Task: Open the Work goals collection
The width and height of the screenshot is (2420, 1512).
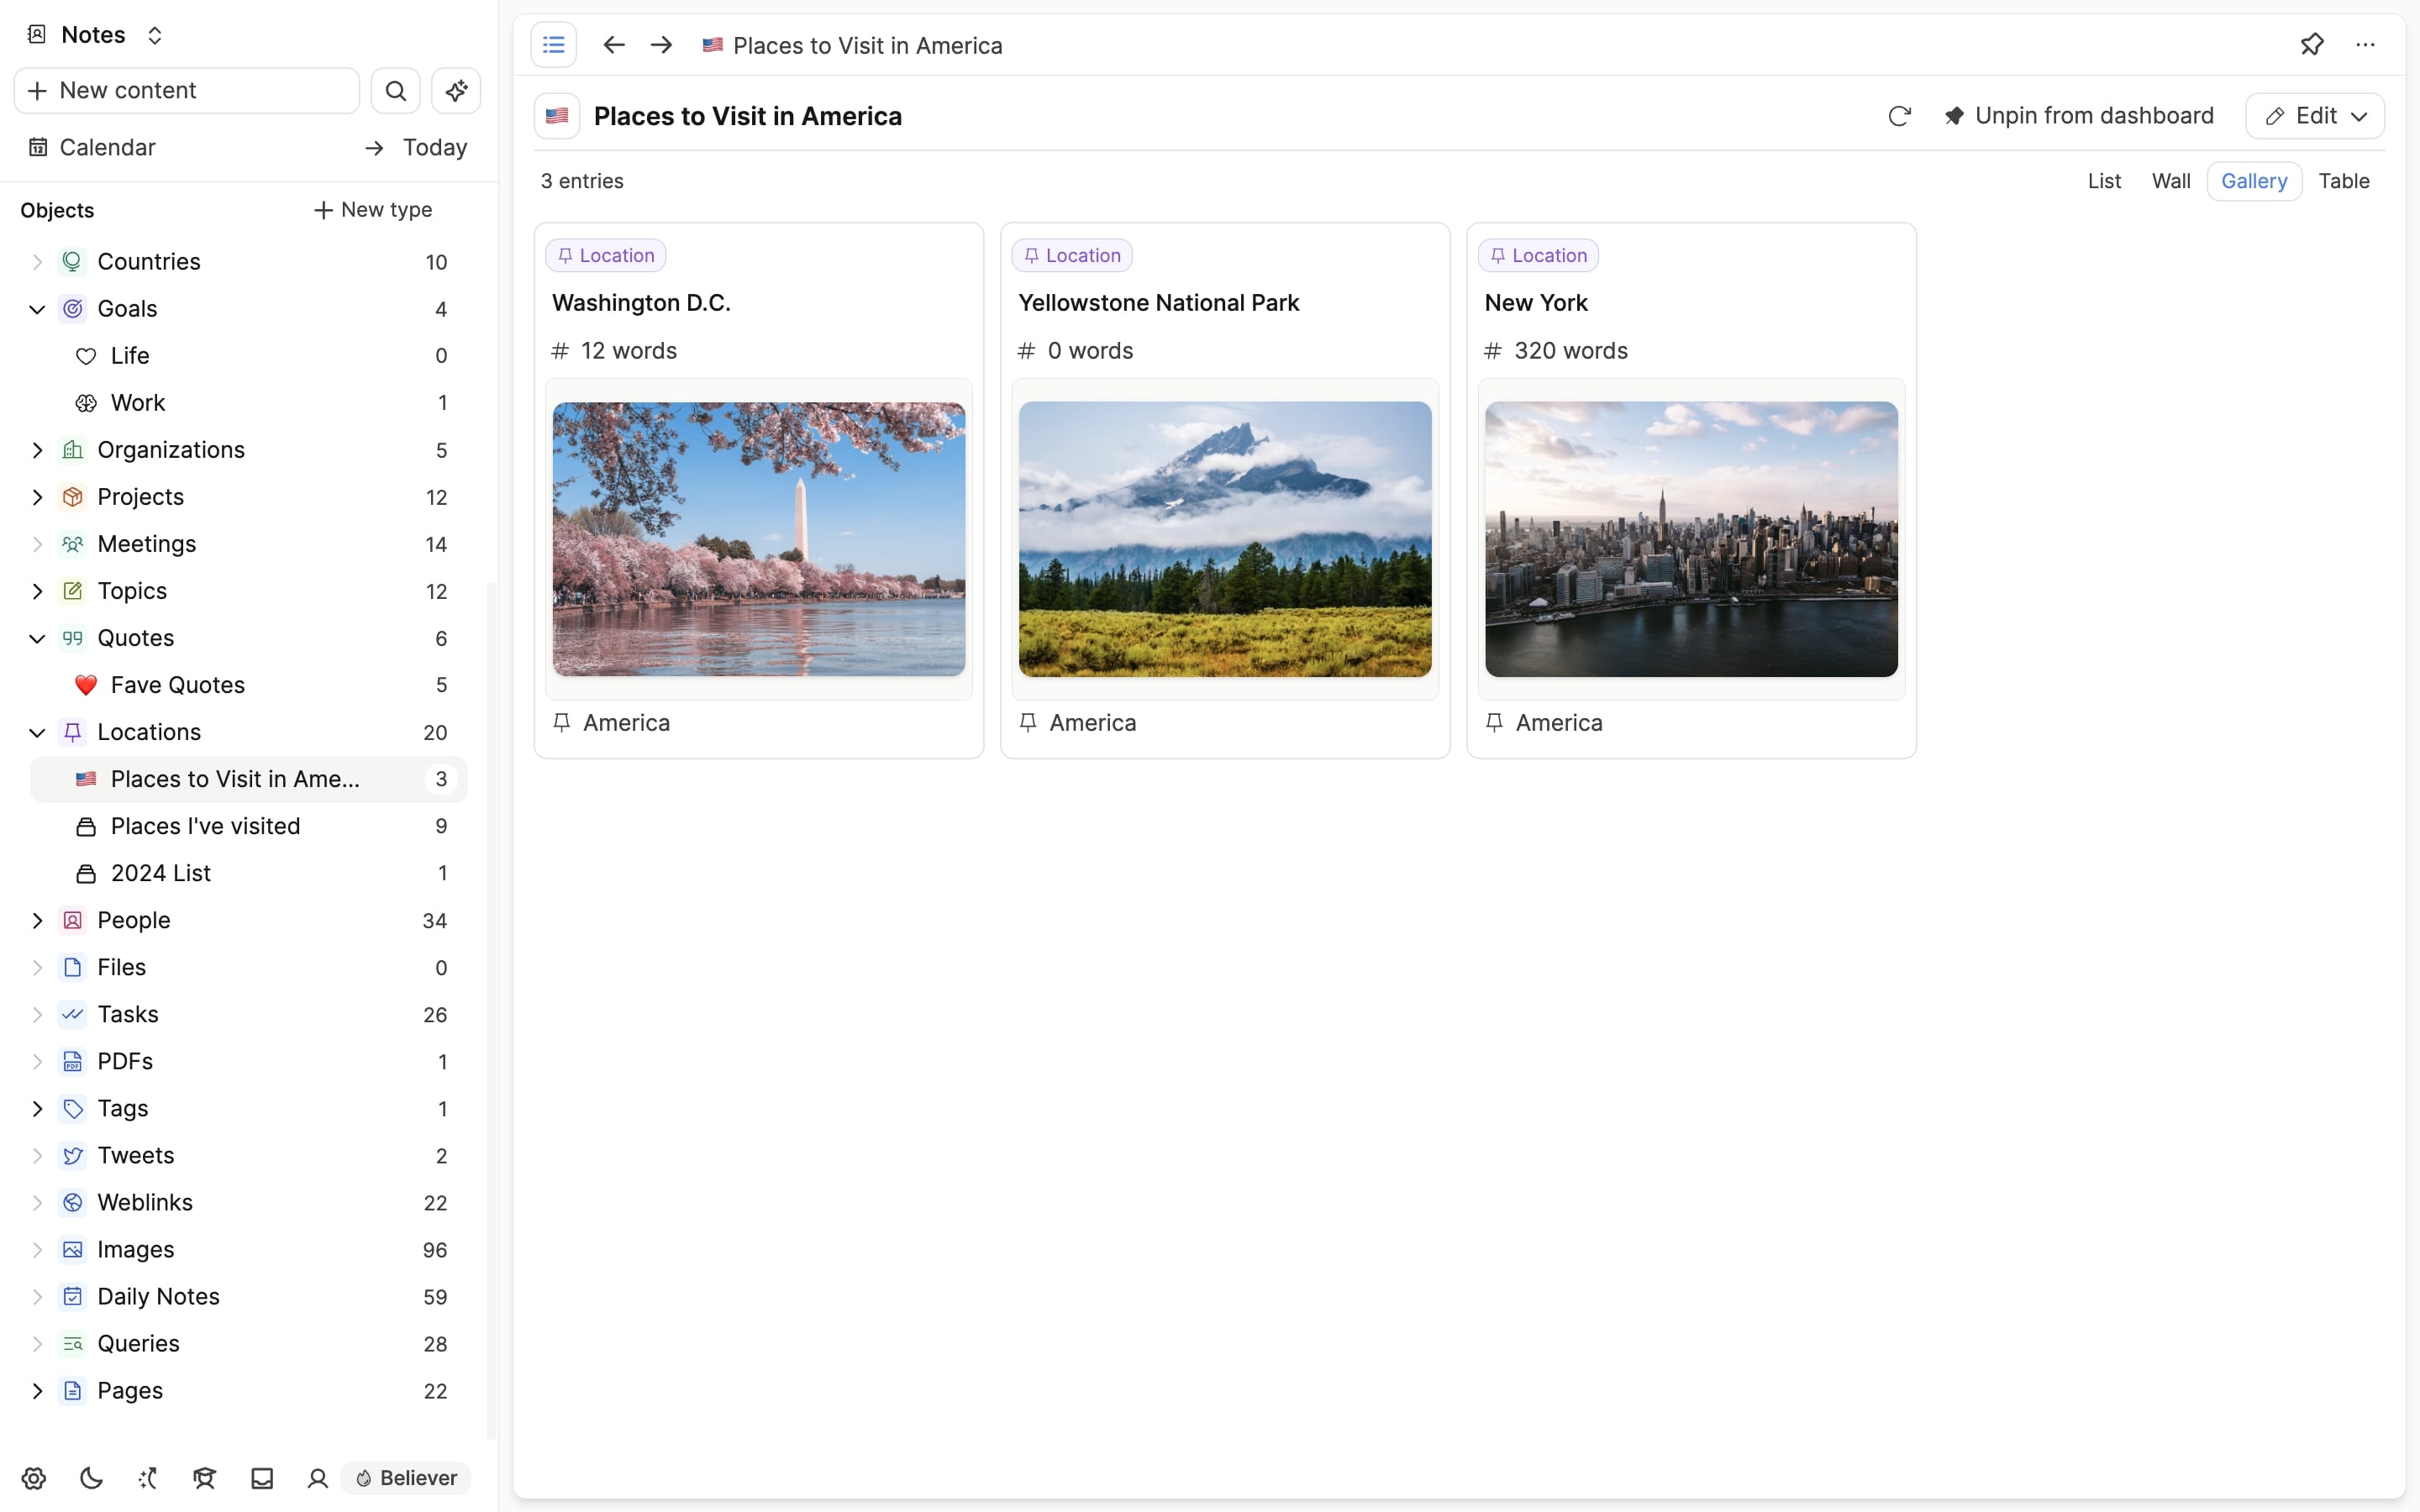Action: click(249, 403)
